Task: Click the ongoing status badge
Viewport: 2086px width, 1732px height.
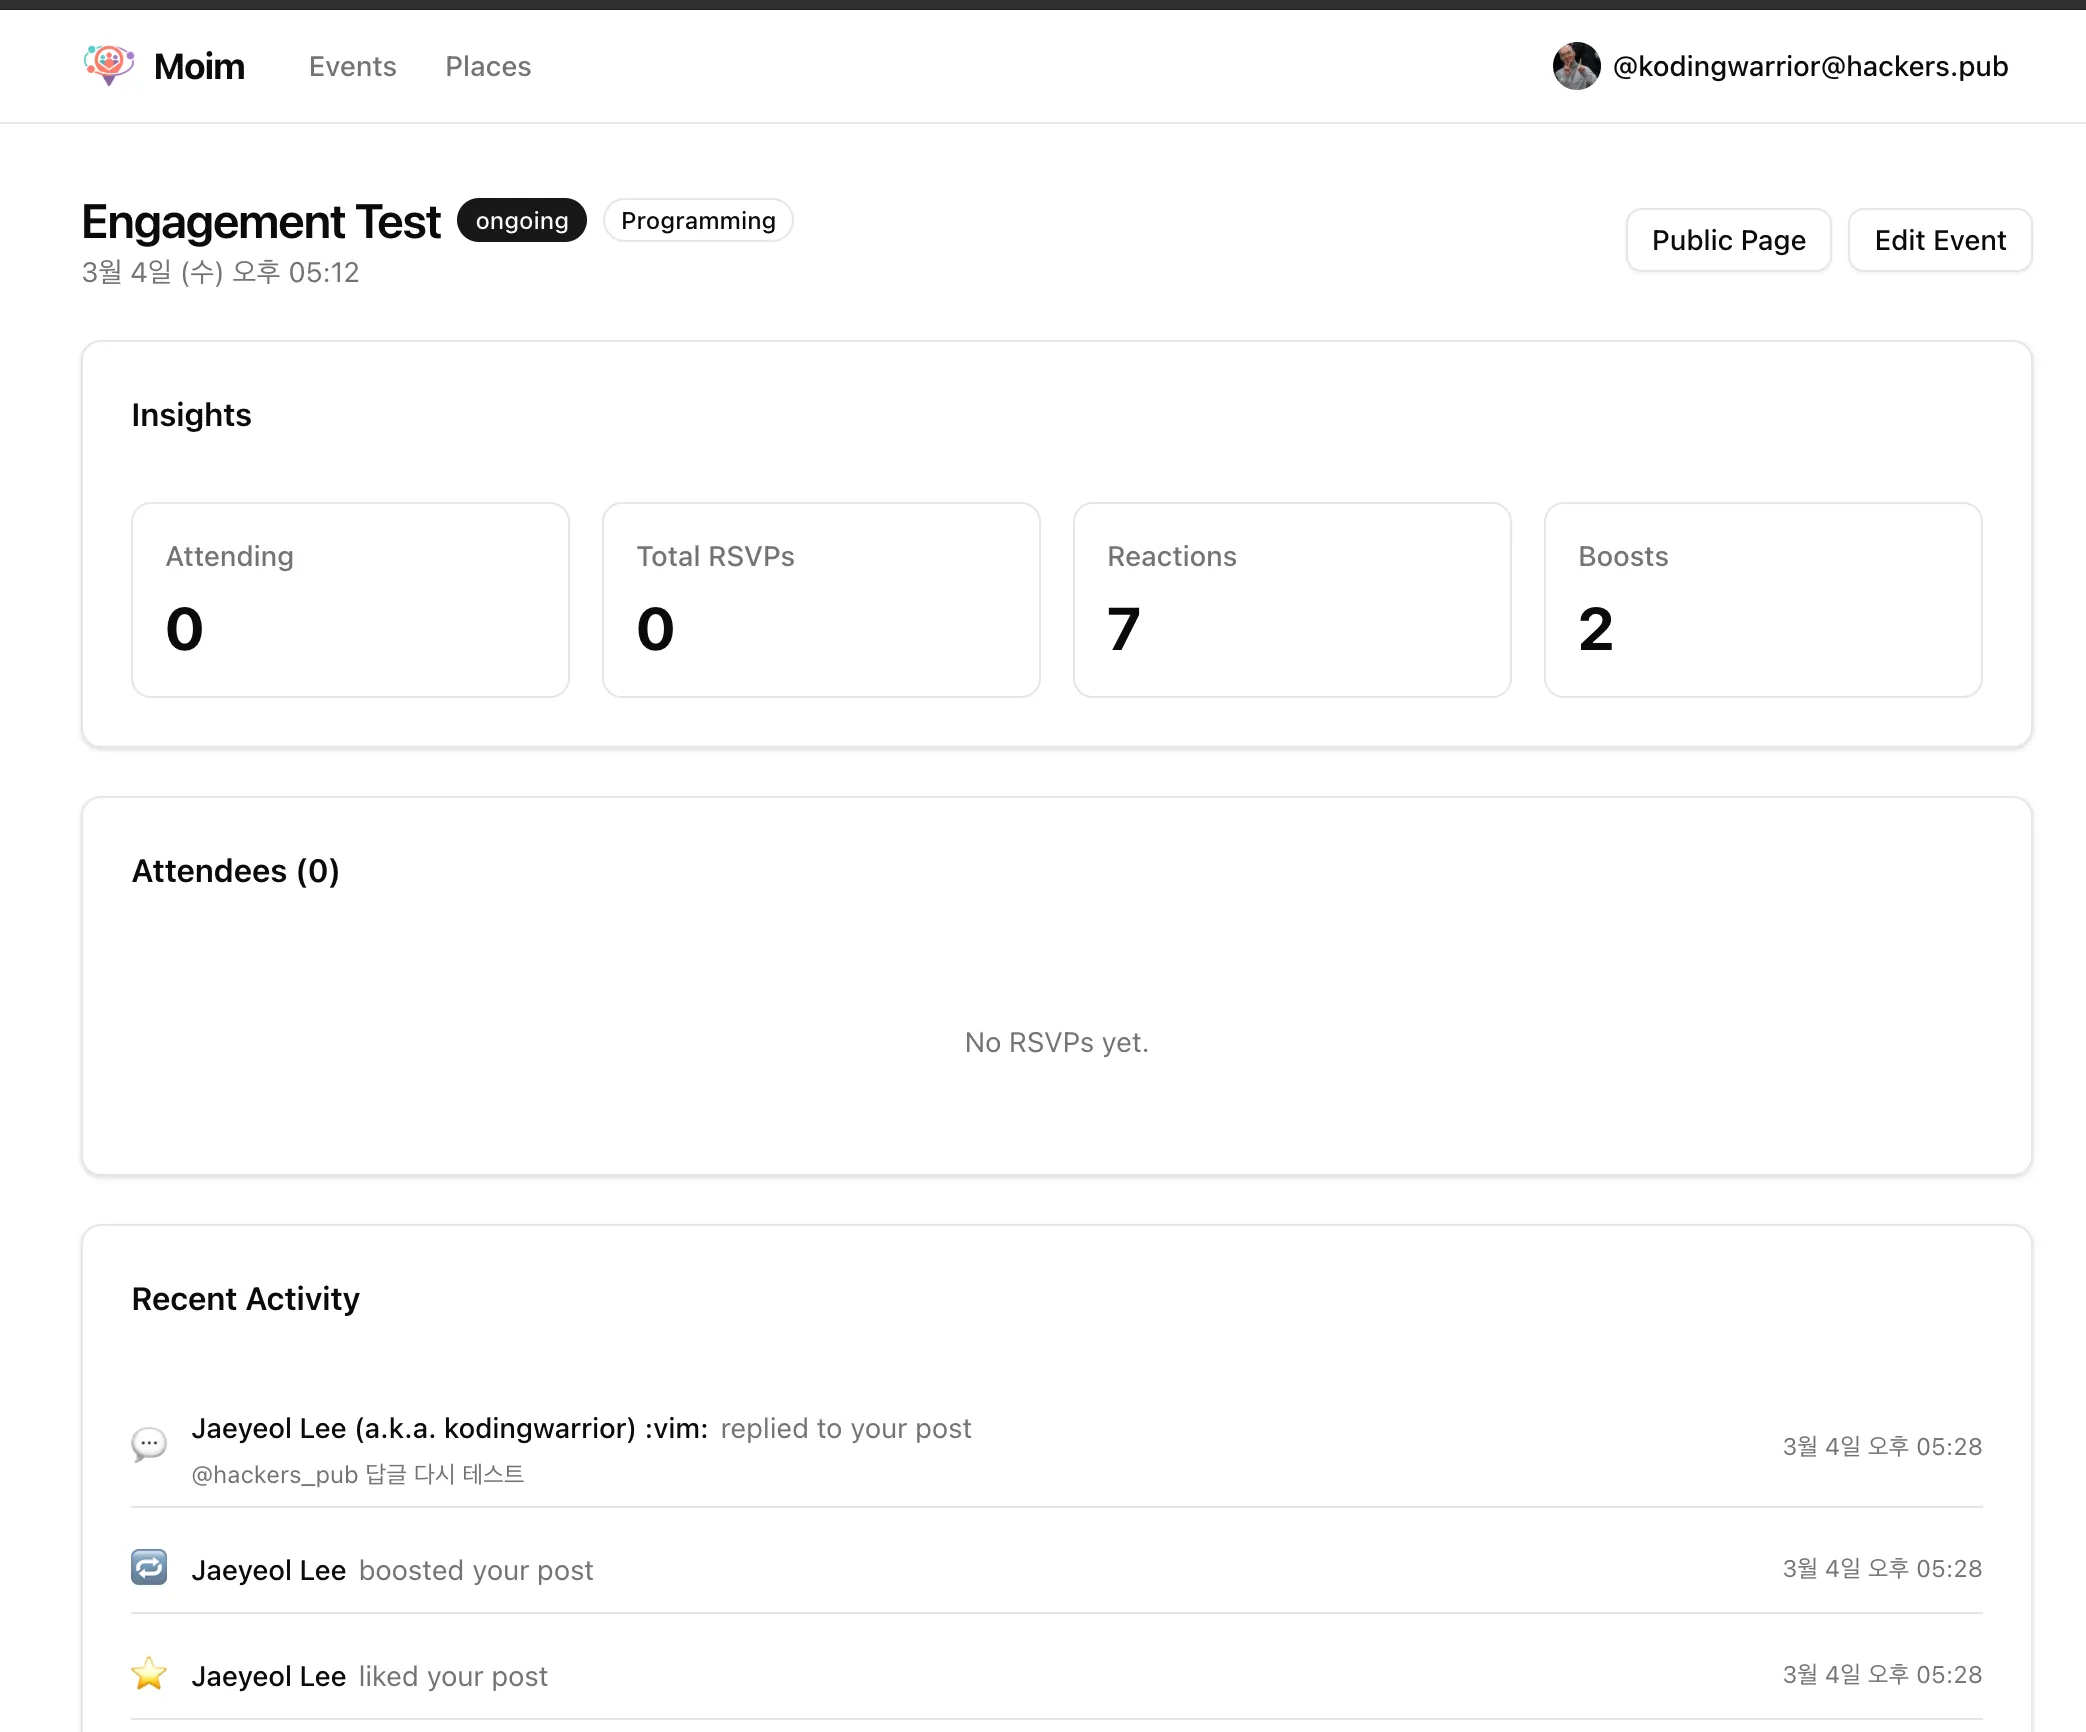Action: [x=521, y=220]
